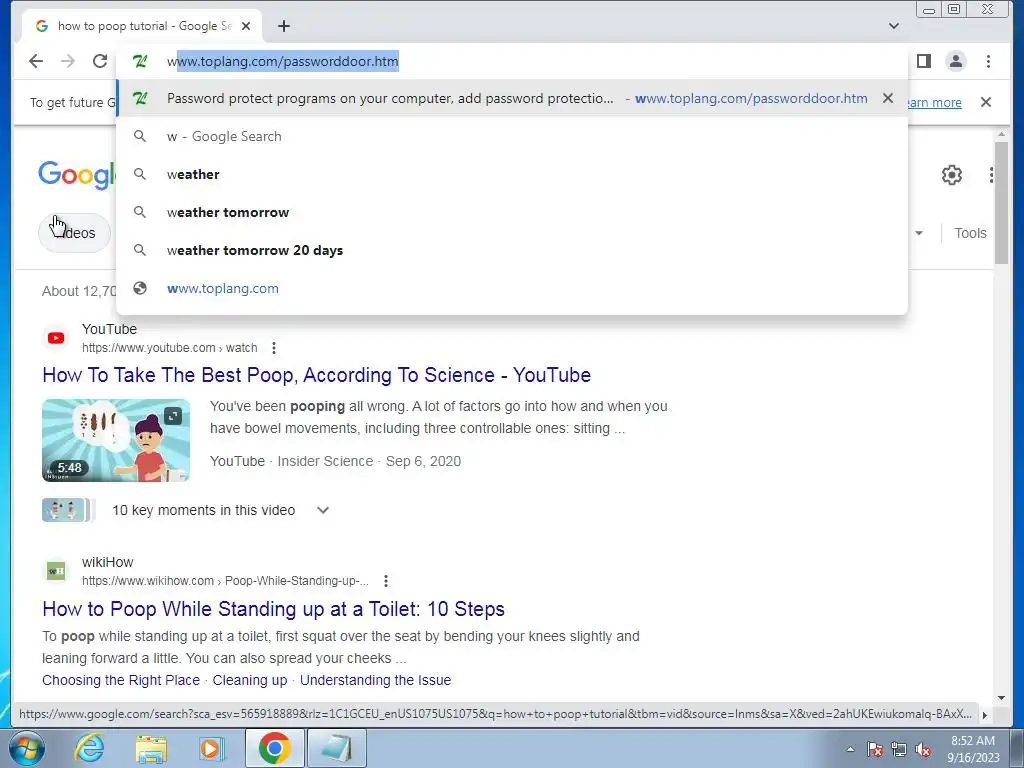Reload the current page

click(100, 61)
